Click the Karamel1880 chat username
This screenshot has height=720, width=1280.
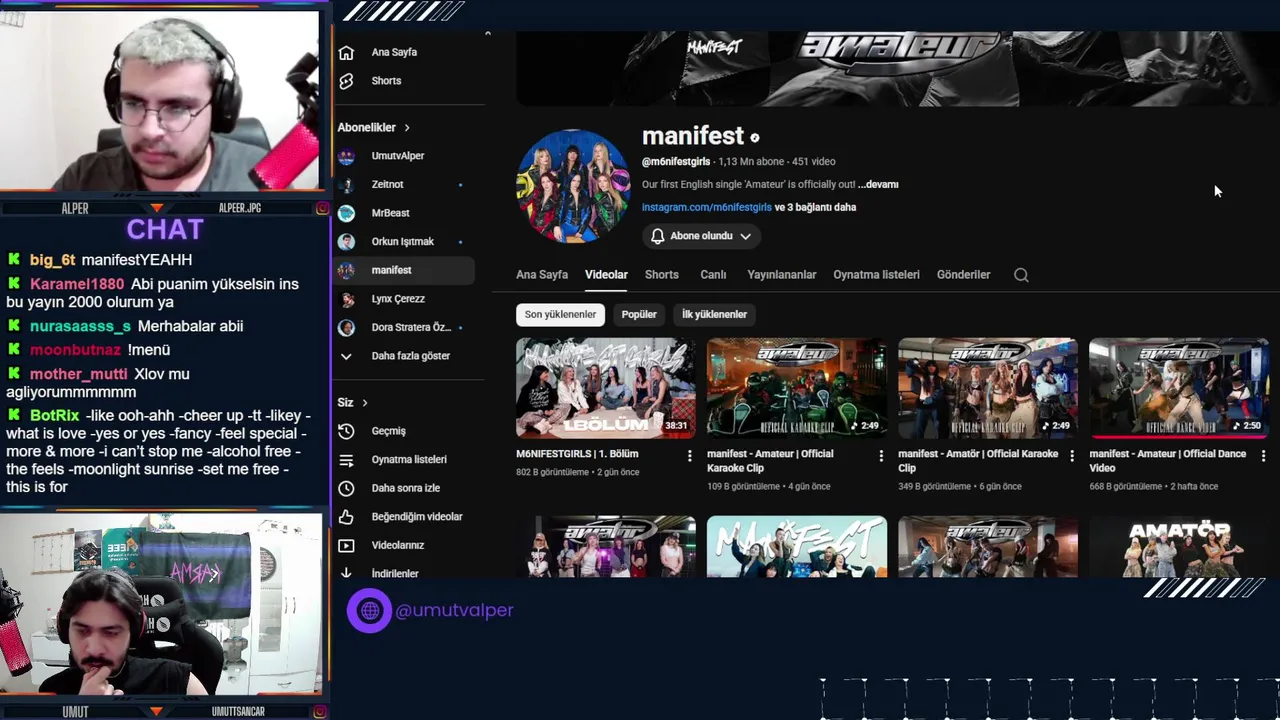tap(77, 284)
